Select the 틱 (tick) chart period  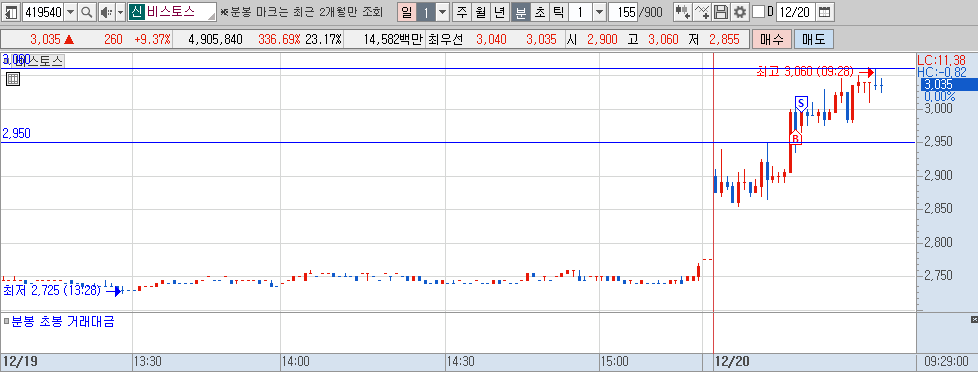tap(558, 11)
